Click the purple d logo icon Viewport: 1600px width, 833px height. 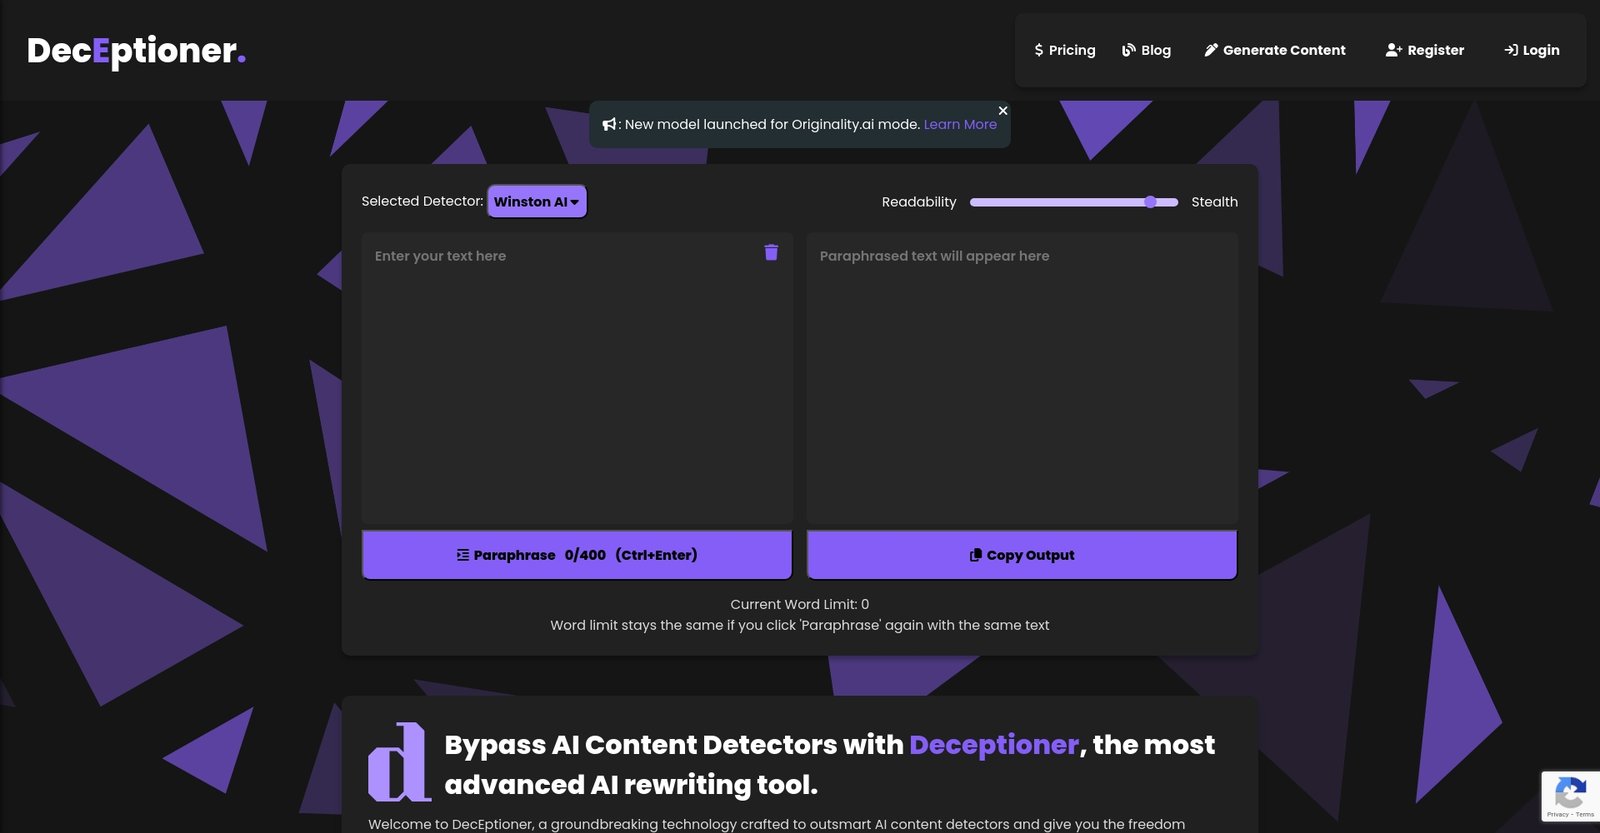399,762
